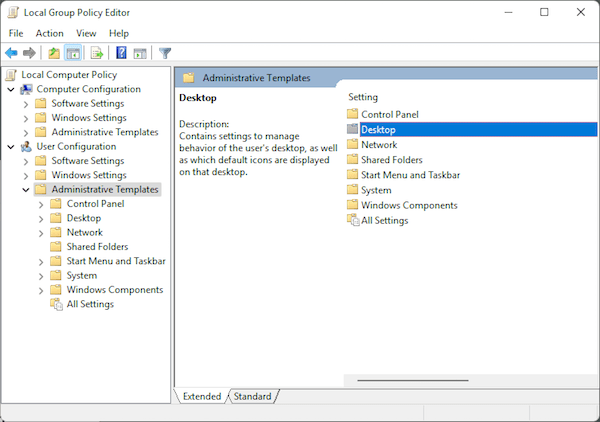The width and height of the screenshot is (600, 422).
Task: Open the Help menu
Action: point(119,33)
